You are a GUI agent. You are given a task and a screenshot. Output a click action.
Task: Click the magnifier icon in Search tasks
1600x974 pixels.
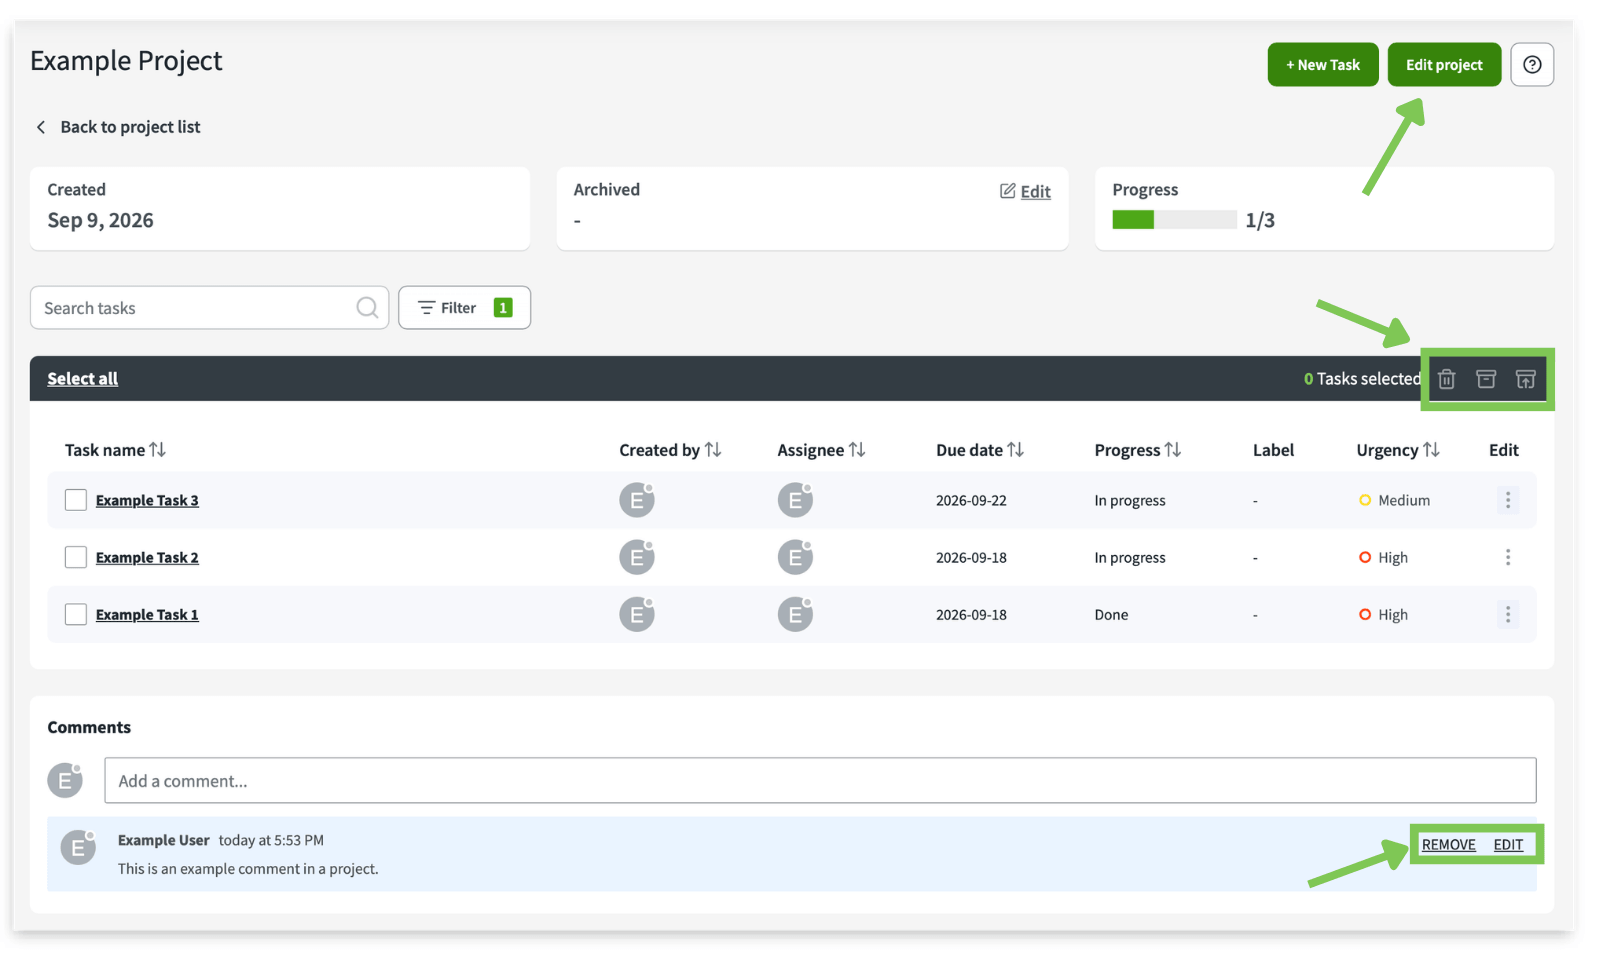[367, 307]
